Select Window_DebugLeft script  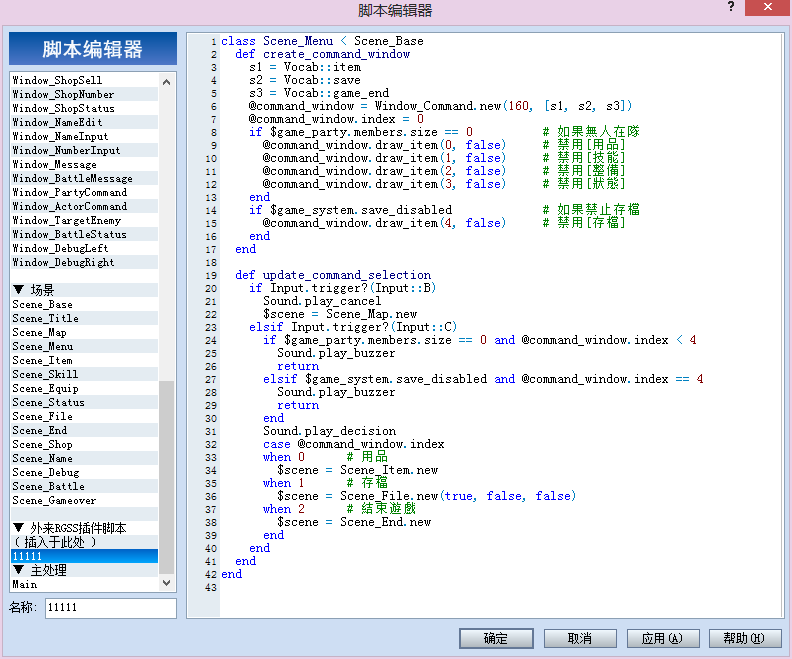[x=84, y=248]
